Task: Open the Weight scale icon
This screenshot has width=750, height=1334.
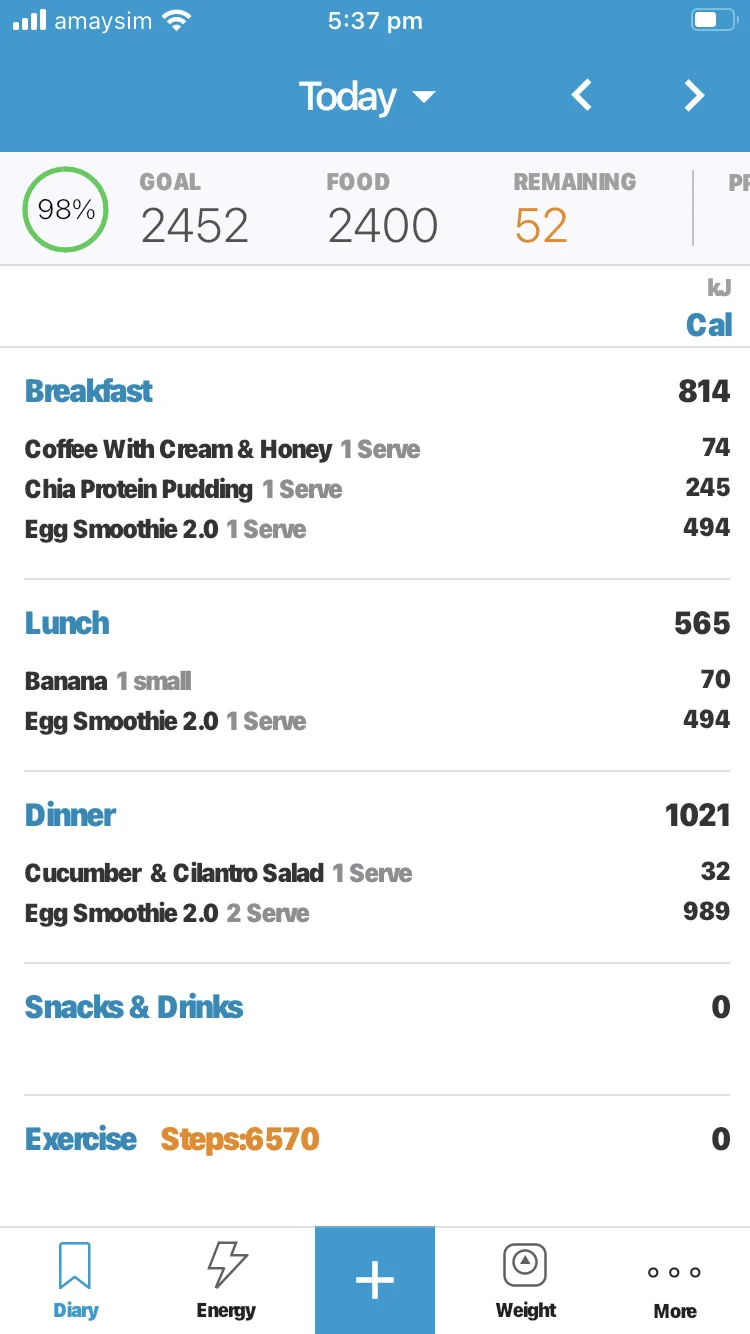Action: [x=525, y=1266]
